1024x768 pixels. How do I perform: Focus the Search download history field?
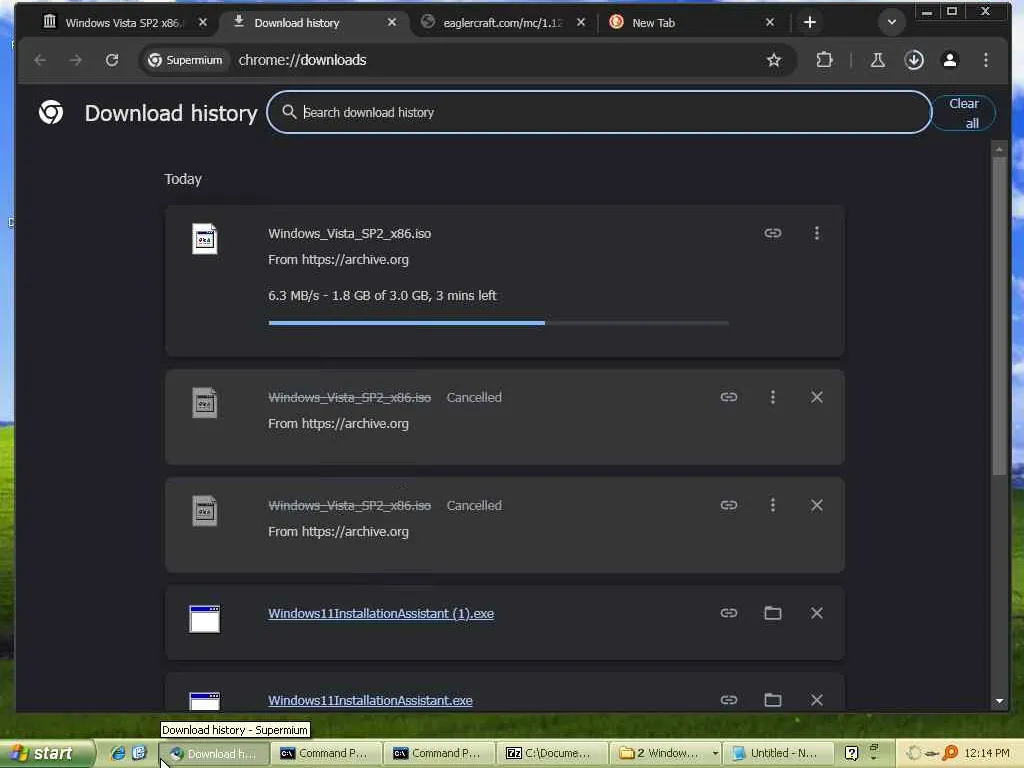click(599, 112)
